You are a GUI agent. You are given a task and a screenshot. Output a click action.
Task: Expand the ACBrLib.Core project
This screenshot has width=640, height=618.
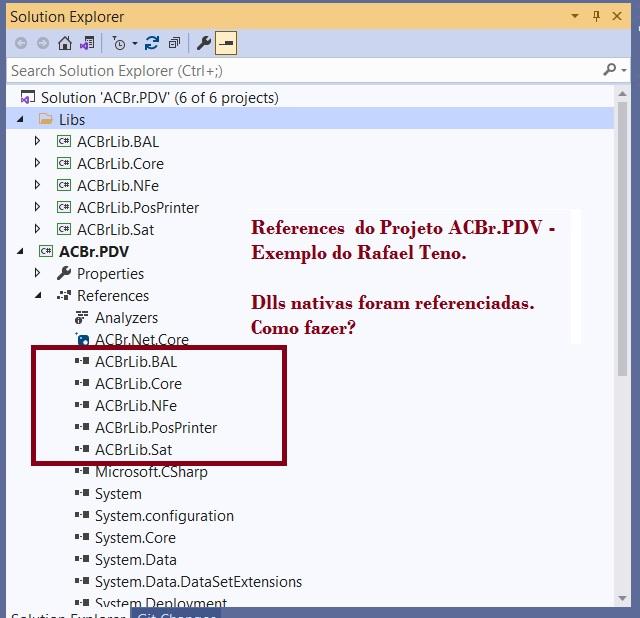[38, 163]
